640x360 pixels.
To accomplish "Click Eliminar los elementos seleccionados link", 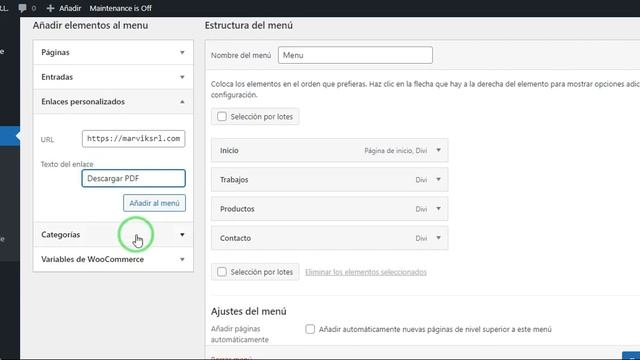I will 366,272.
